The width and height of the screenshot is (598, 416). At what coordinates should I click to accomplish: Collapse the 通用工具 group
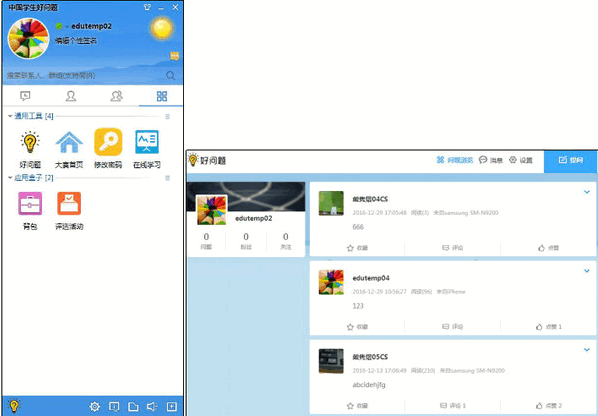point(10,116)
